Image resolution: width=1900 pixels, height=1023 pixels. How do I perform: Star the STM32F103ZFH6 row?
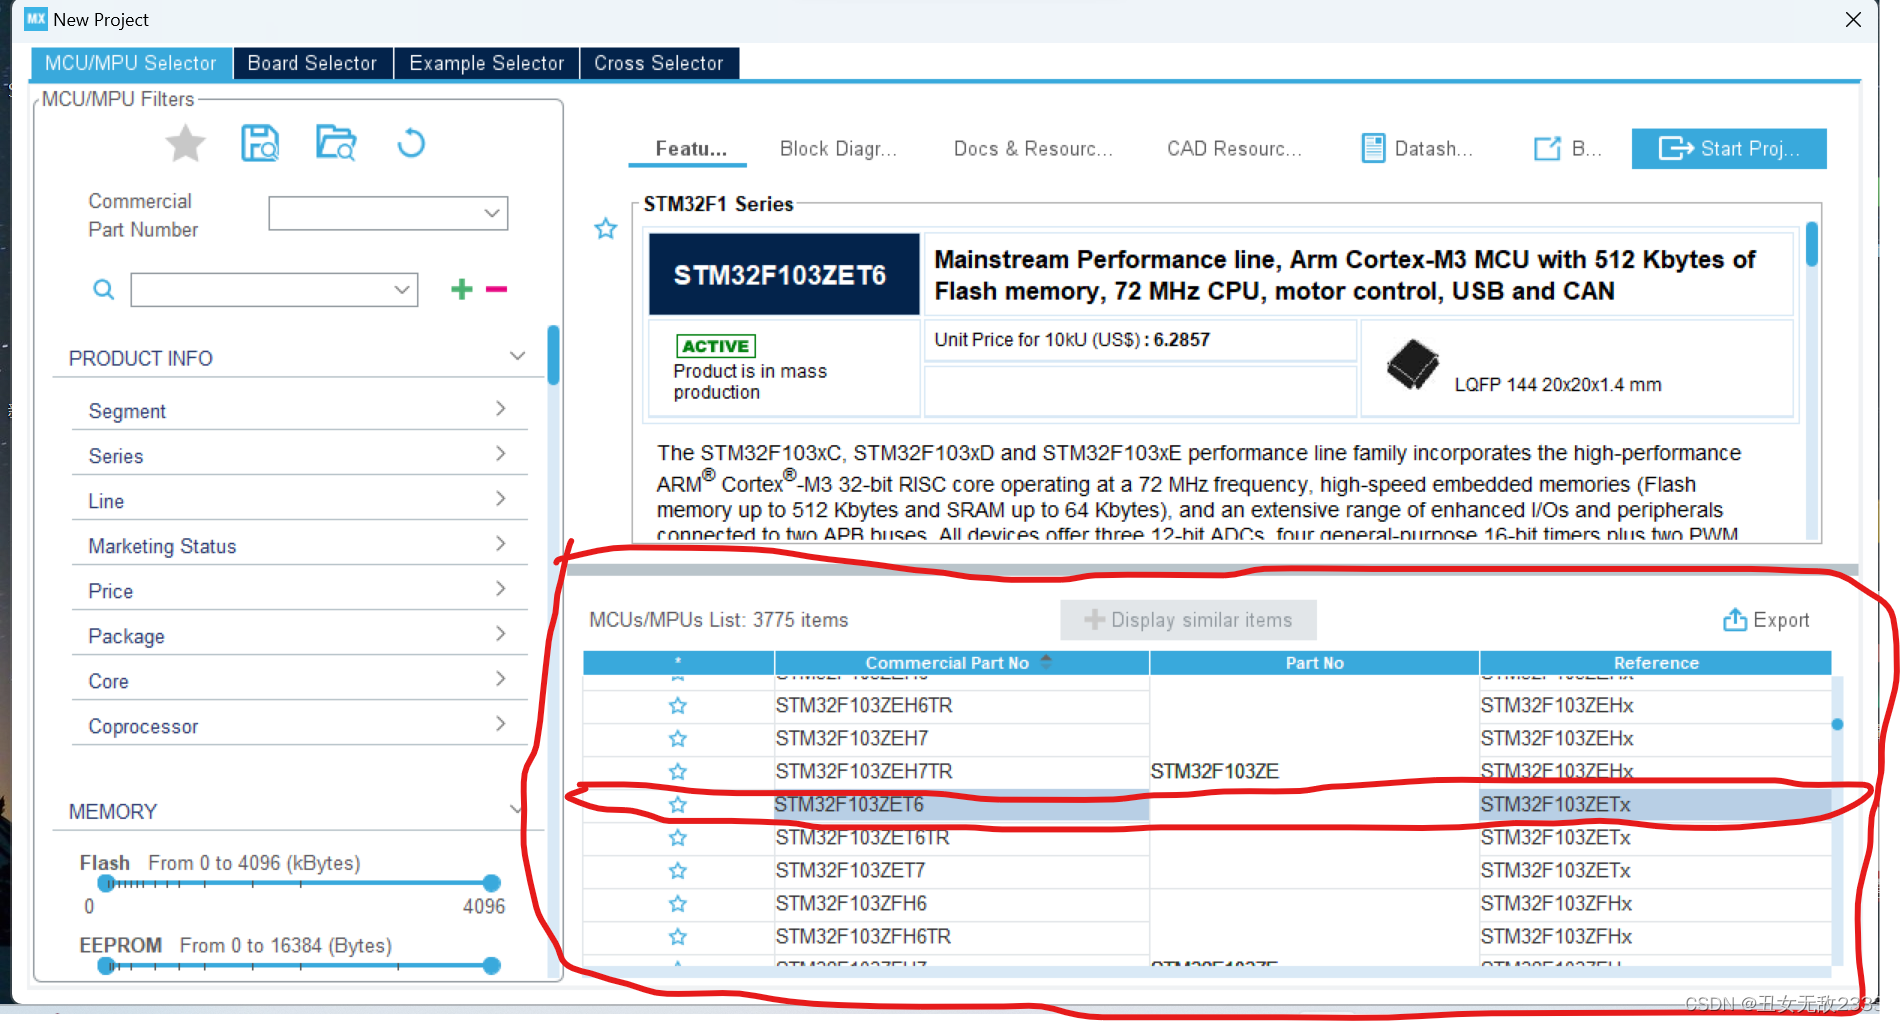(678, 904)
